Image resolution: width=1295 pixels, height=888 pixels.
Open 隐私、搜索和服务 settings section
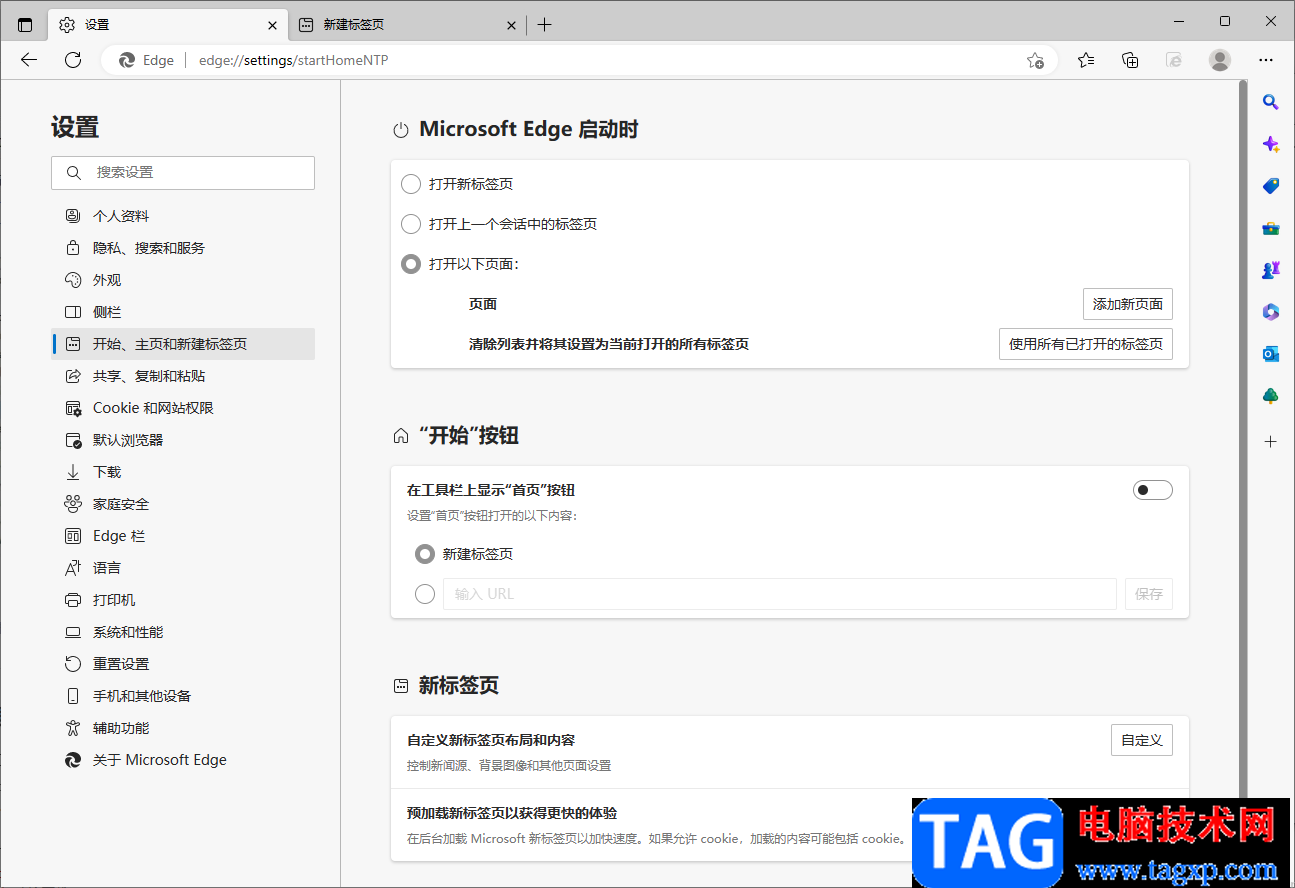tap(183, 248)
